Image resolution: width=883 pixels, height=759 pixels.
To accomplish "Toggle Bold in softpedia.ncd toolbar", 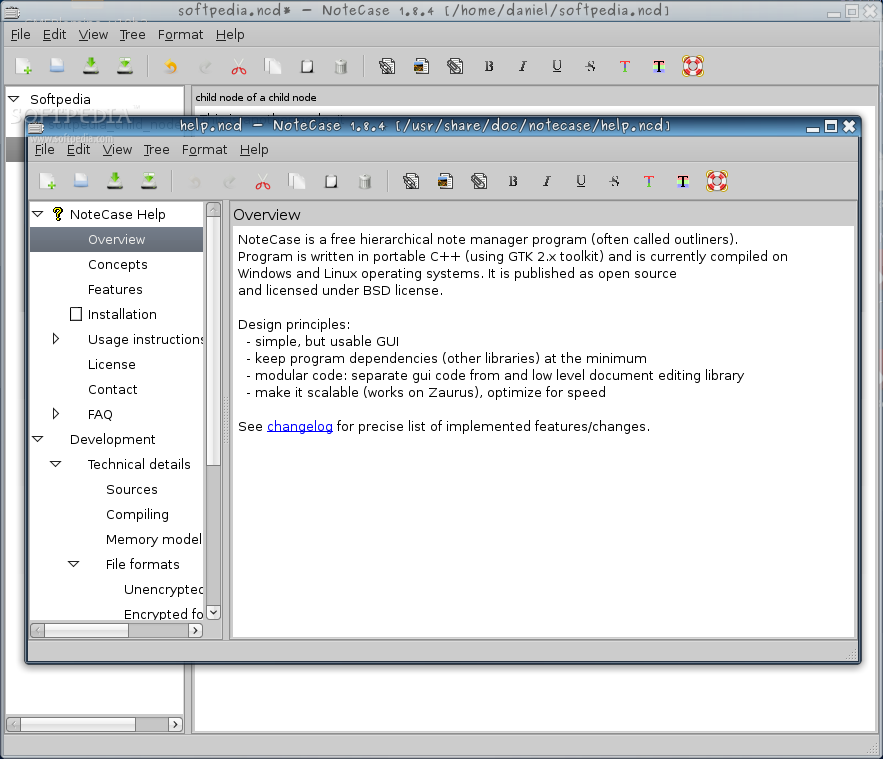I will 489,66.
